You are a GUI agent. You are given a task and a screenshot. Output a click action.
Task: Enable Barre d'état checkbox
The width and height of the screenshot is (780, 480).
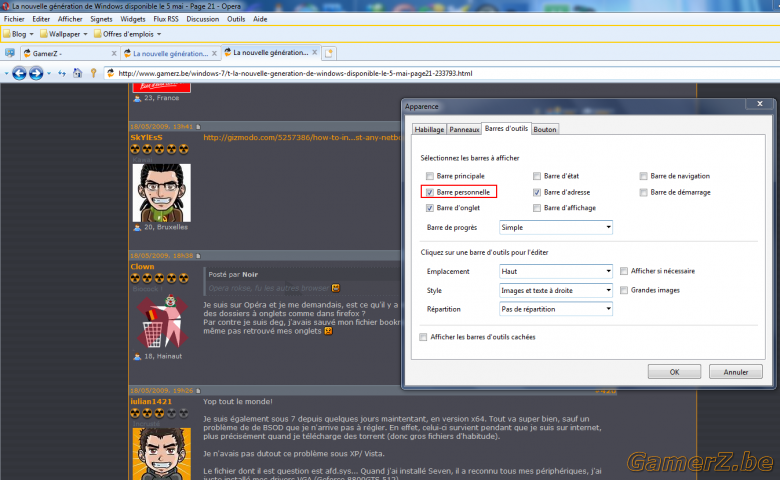click(x=537, y=176)
